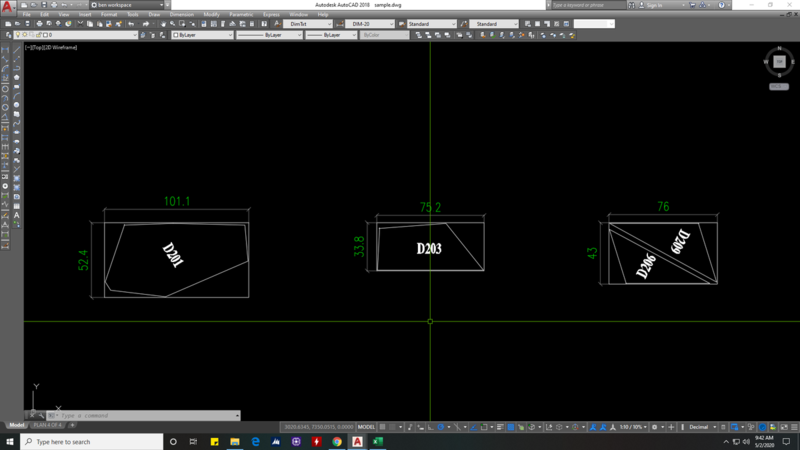The height and width of the screenshot is (450, 800).
Task: Open the Modify menu
Action: pyautogui.click(x=211, y=15)
